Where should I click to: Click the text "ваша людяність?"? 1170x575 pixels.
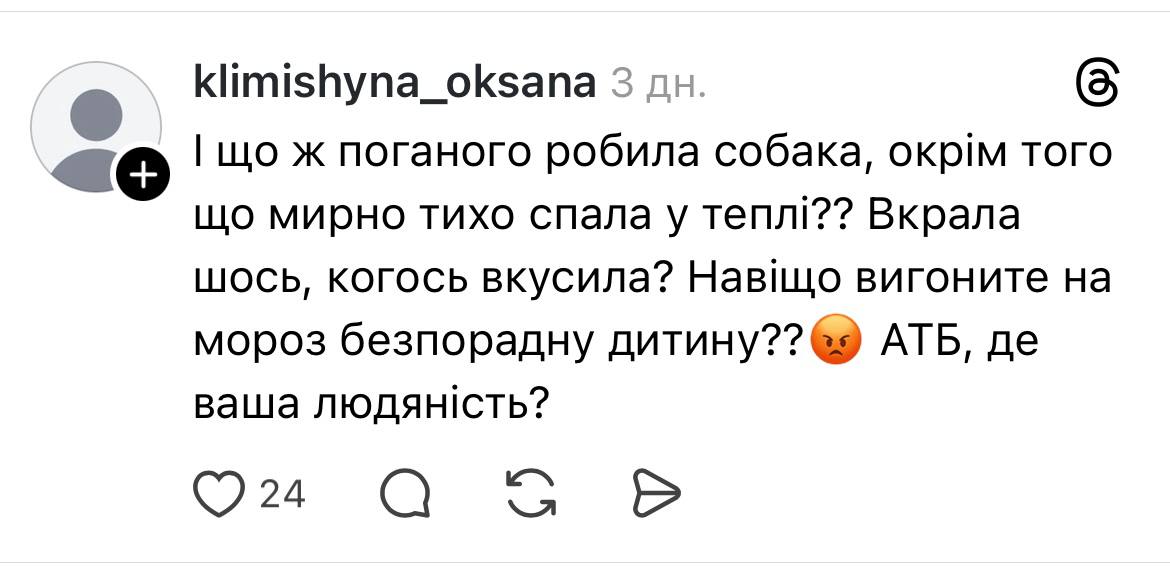pos(370,403)
